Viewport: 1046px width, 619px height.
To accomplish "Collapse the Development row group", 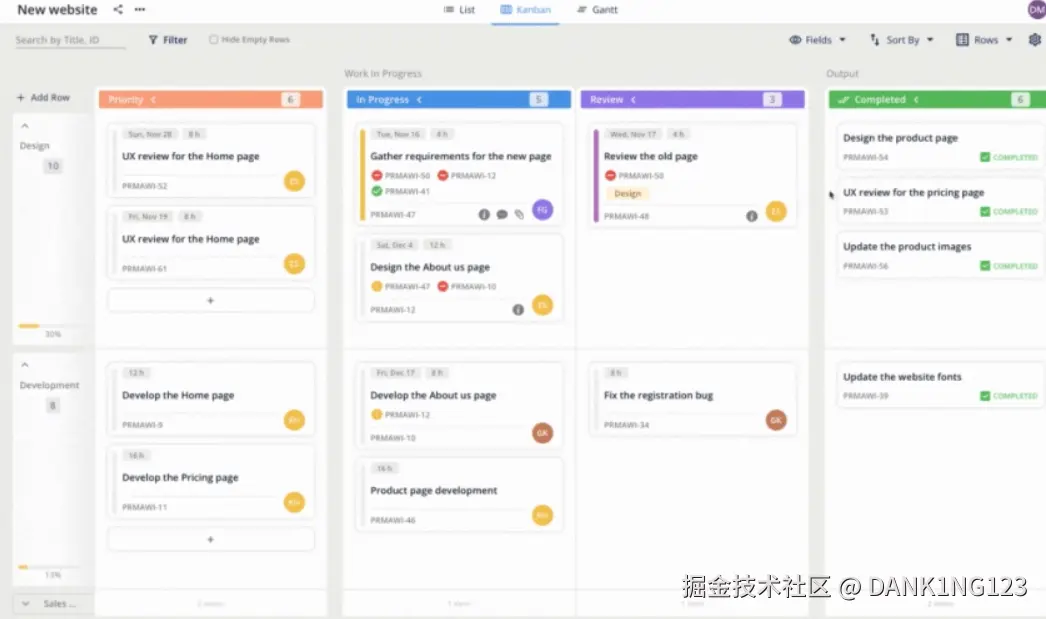I will (24, 365).
